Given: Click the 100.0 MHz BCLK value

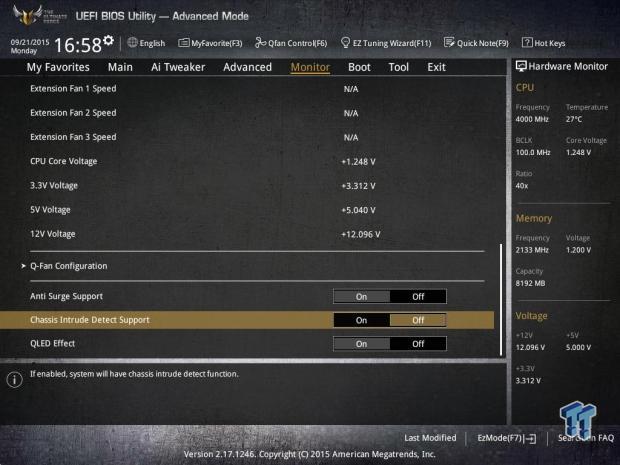Looking at the screenshot, I should (x=533, y=152).
